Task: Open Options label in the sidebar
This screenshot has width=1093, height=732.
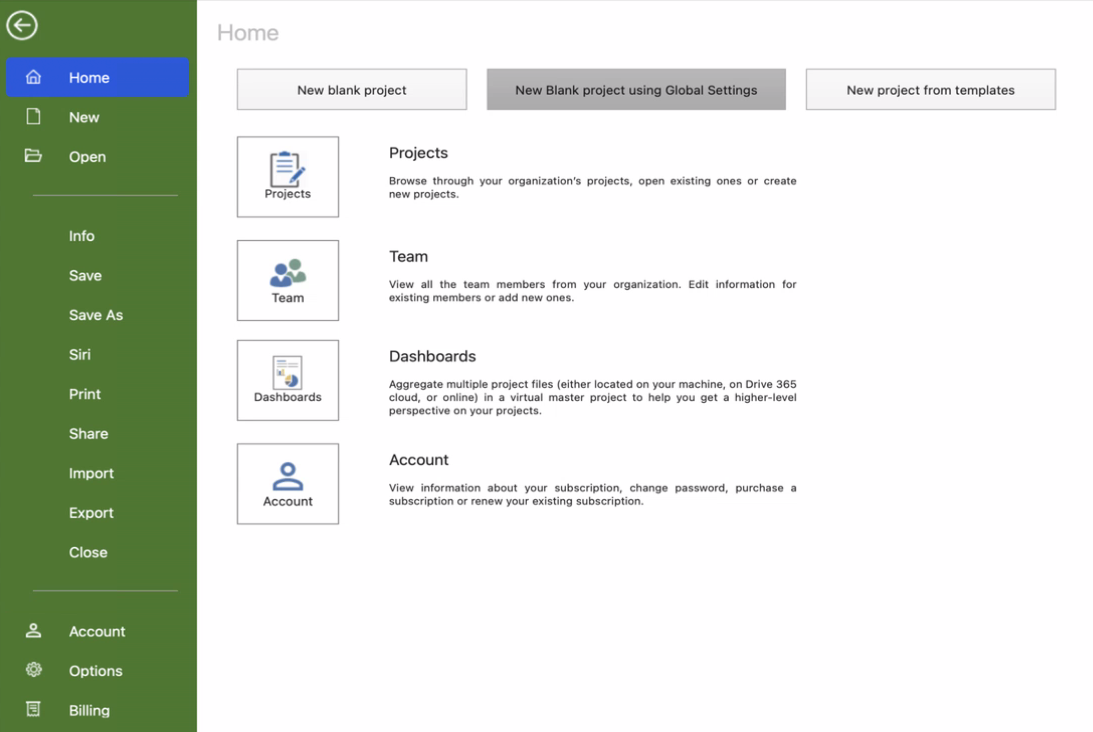Action: pos(95,671)
